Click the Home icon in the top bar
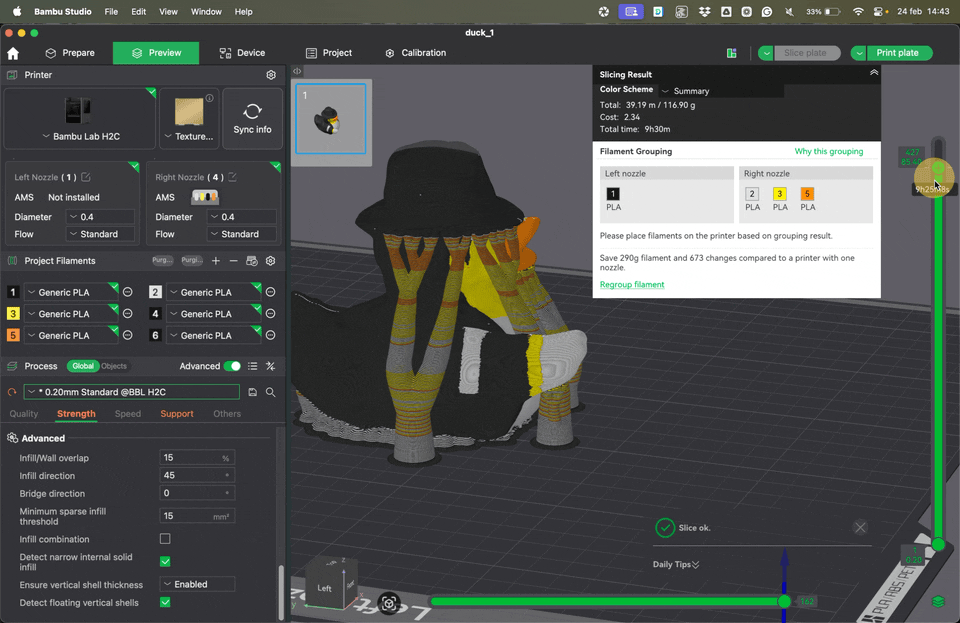Screen dimensions: 960x623 pos(13,53)
